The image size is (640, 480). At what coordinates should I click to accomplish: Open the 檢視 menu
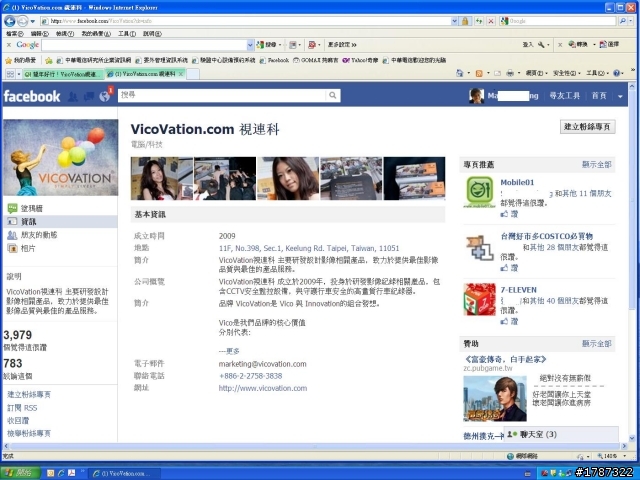click(x=64, y=33)
